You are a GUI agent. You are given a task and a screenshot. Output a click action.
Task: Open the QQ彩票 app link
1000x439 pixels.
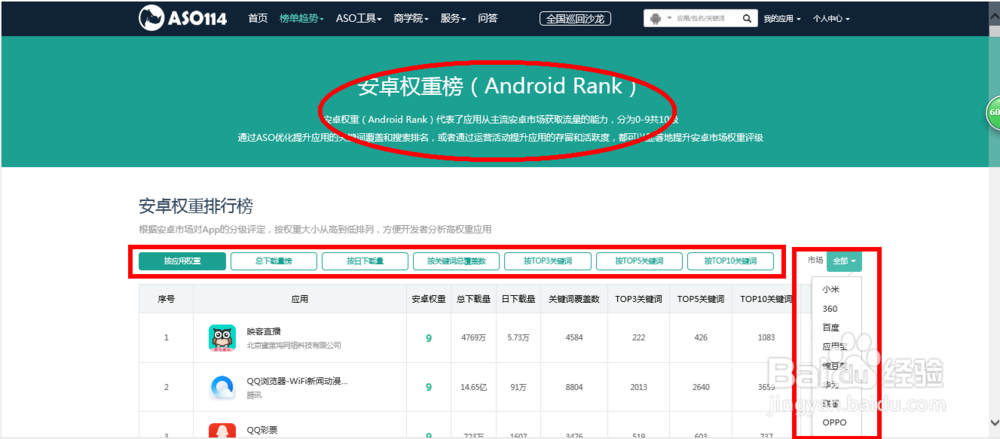(x=262, y=430)
